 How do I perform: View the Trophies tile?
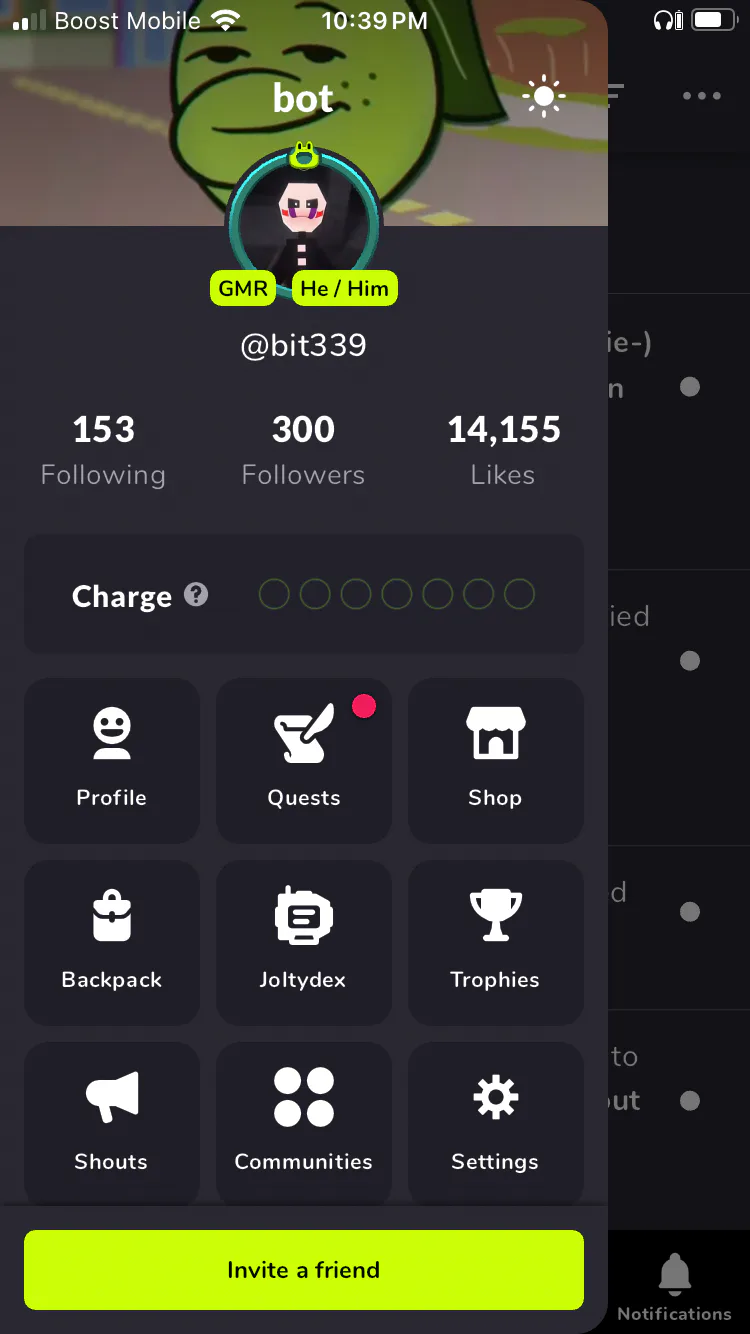(496, 943)
